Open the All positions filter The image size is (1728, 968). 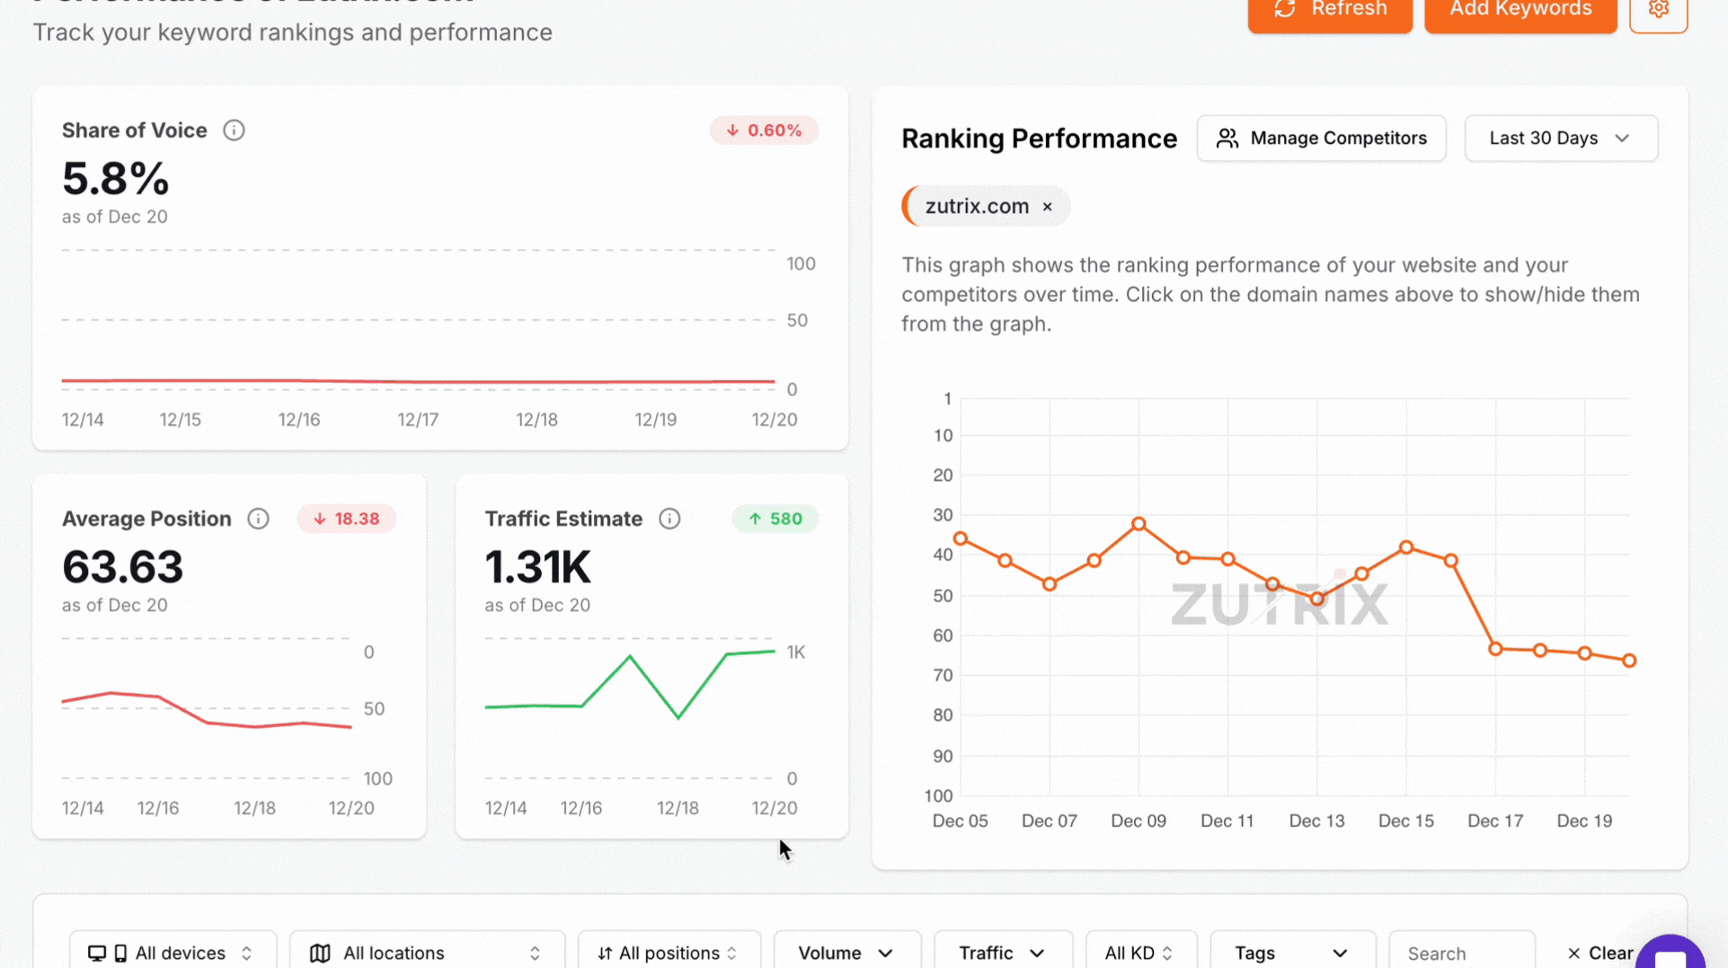click(668, 952)
